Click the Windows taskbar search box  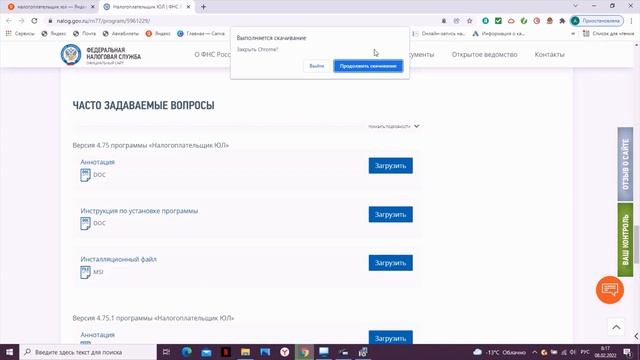(x=88, y=352)
